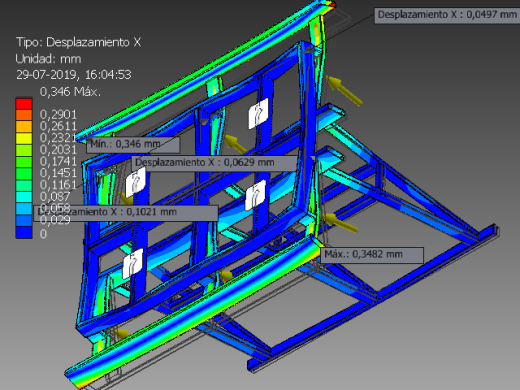Select the Desplazamiento X 0,0629 mm probe label
This screenshot has width=520, height=390.
pyautogui.click(x=214, y=163)
